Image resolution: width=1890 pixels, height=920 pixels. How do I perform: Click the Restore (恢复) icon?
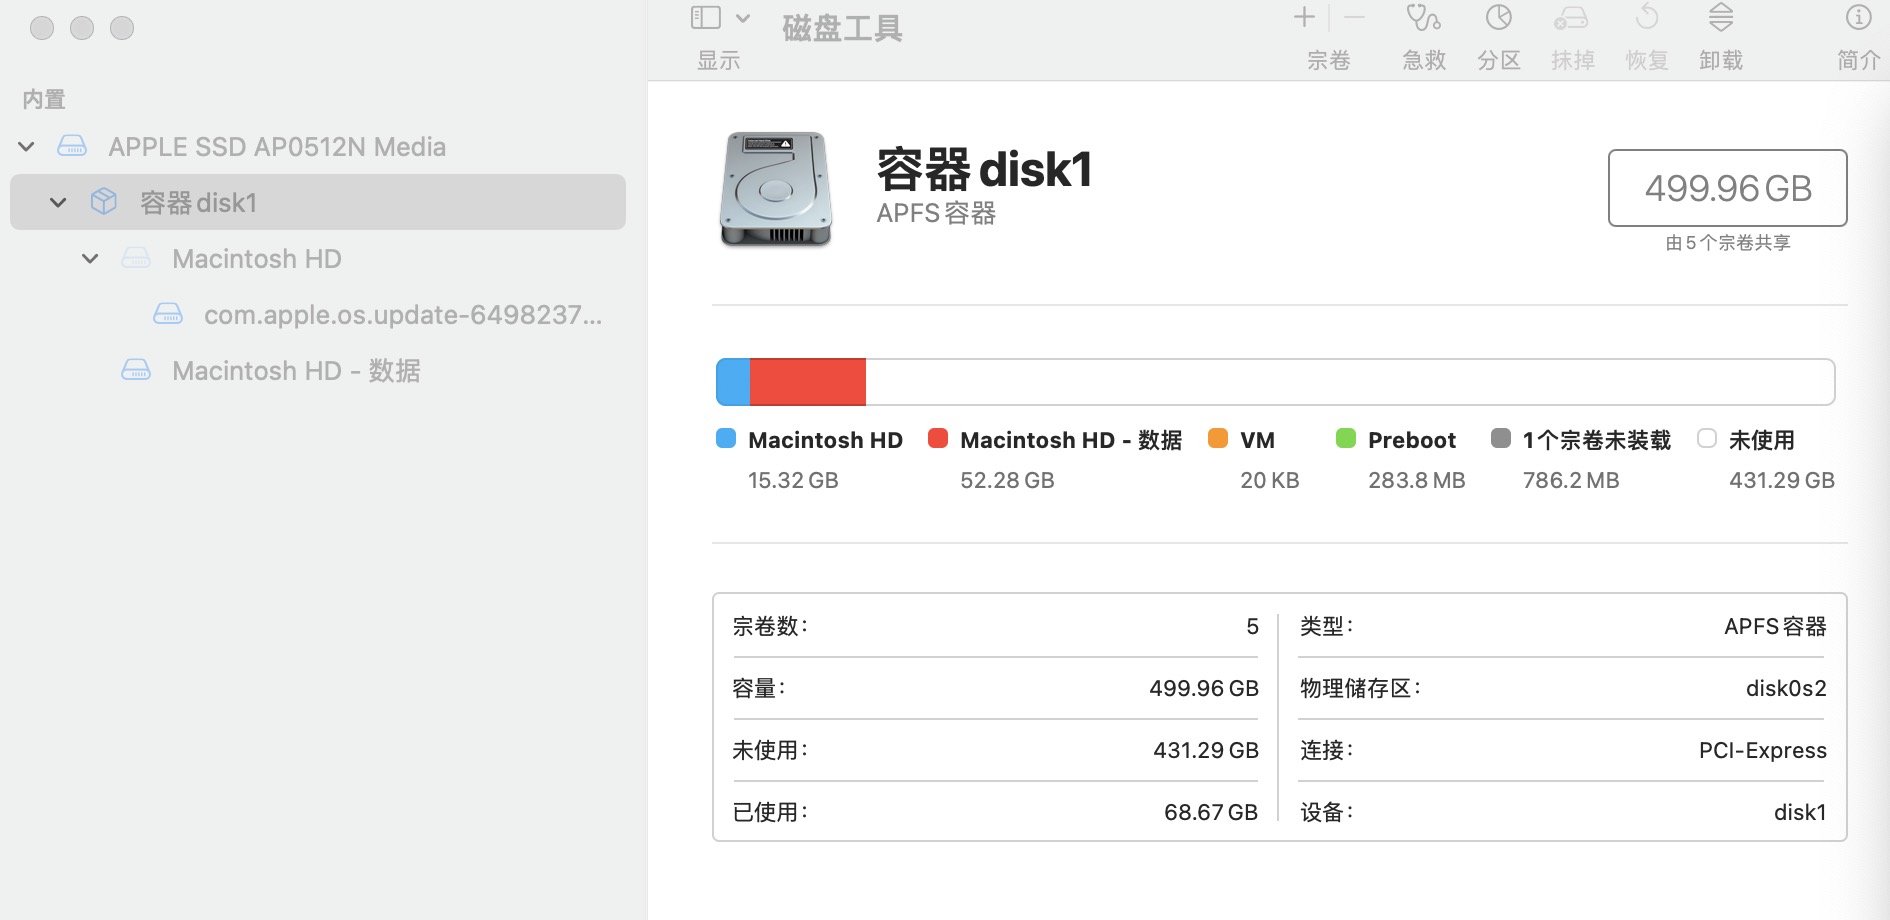pyautogui.click(x=1646, y=19)
